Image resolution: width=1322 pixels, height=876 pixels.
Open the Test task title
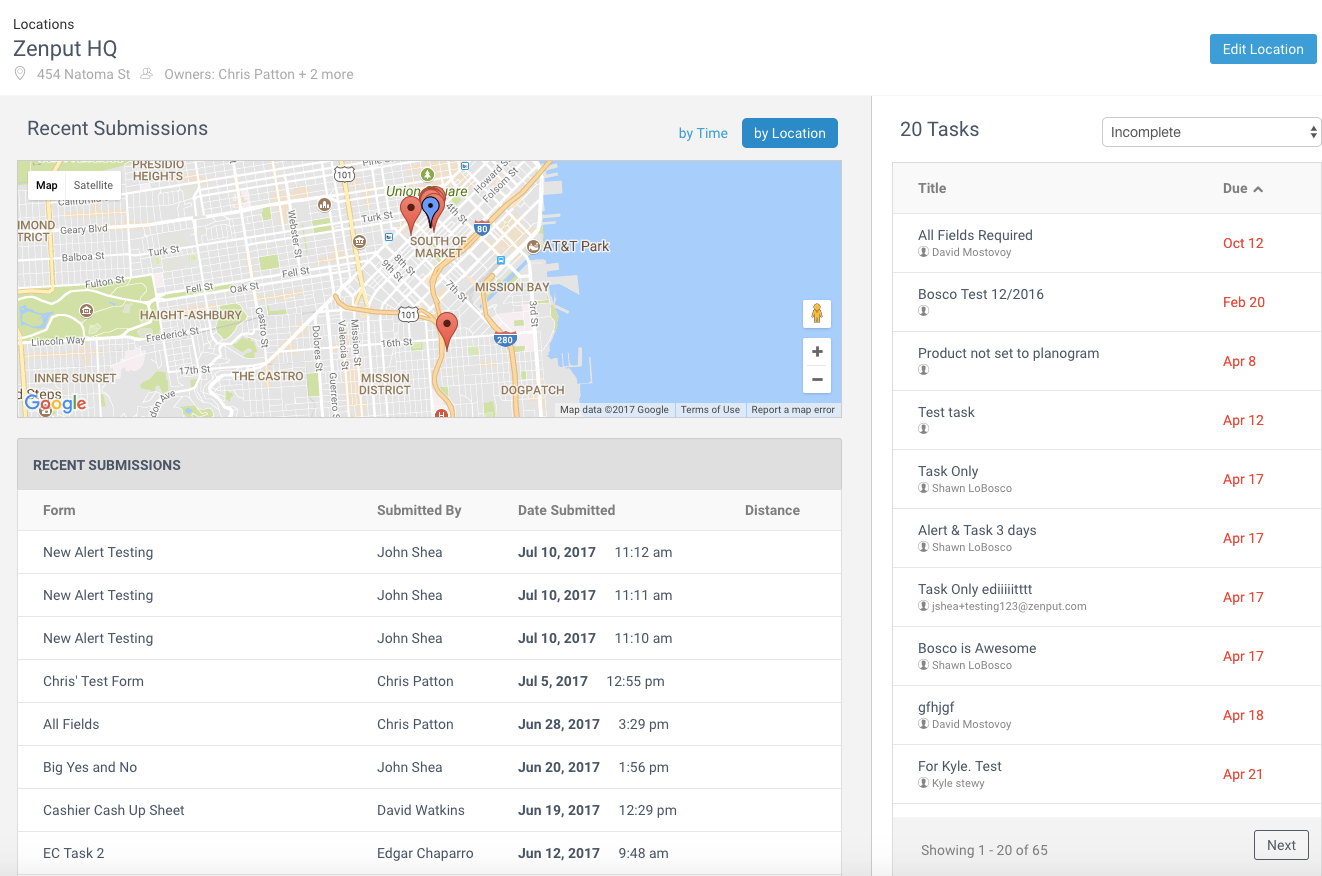(x=946, y=412)
